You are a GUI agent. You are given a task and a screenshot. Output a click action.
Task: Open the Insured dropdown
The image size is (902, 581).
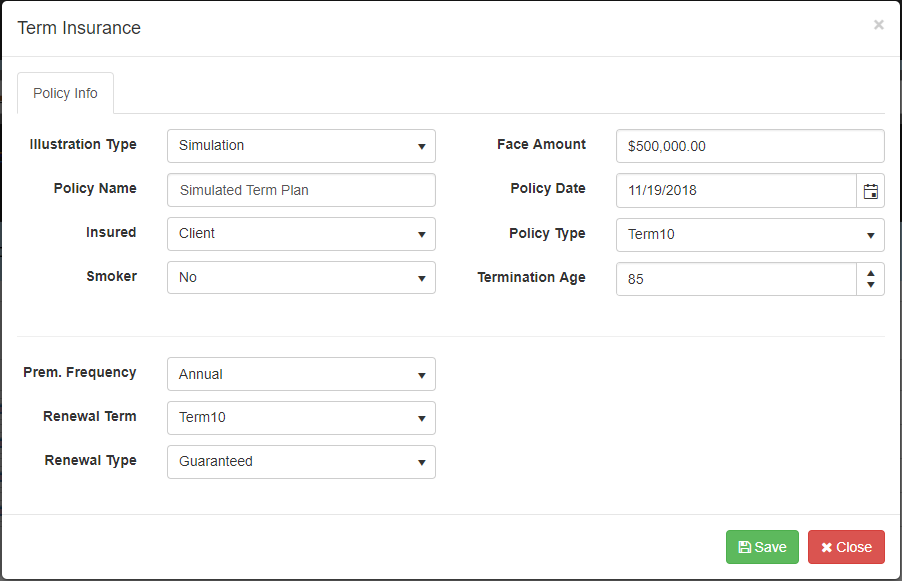tap(301, 234)
